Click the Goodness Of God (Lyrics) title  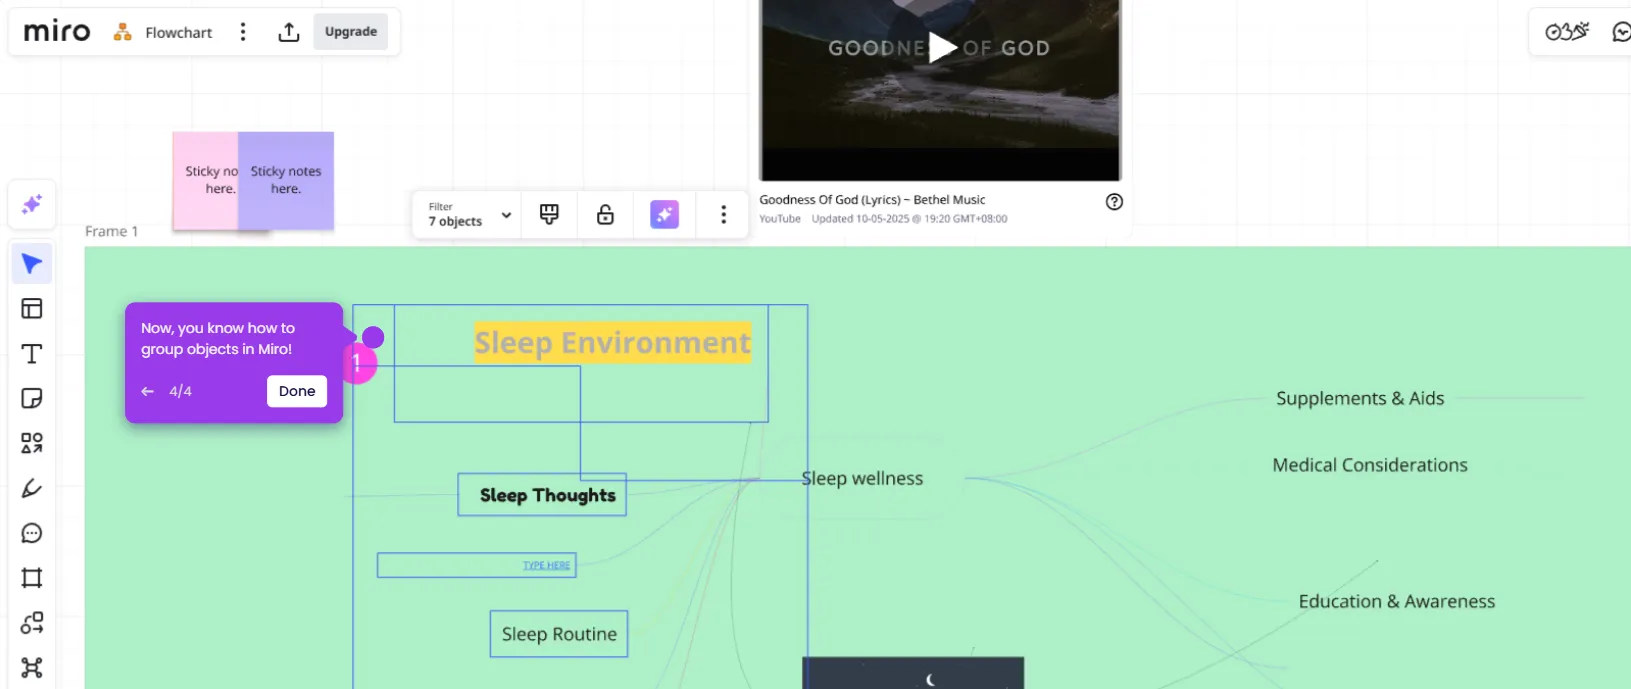[872, 200]
